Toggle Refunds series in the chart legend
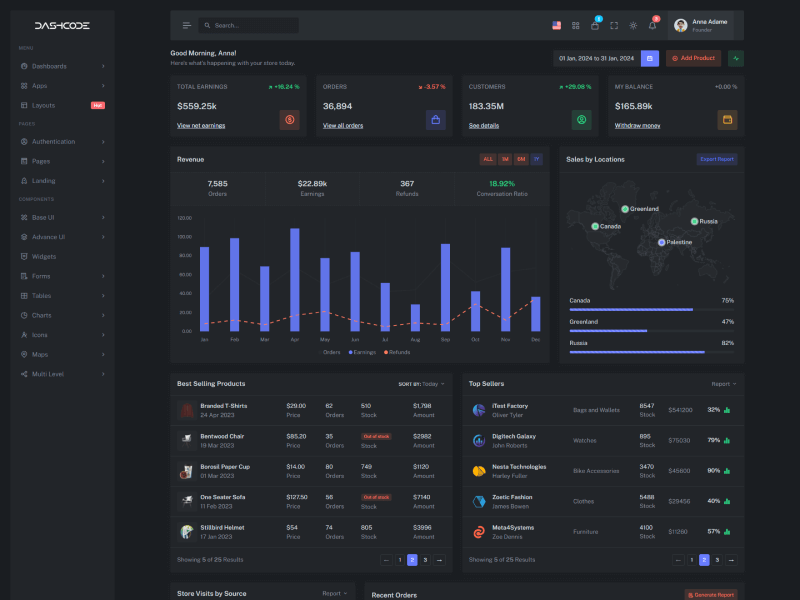Image resolution: width=800 pixels, height=600 pixels. point(396,352)
